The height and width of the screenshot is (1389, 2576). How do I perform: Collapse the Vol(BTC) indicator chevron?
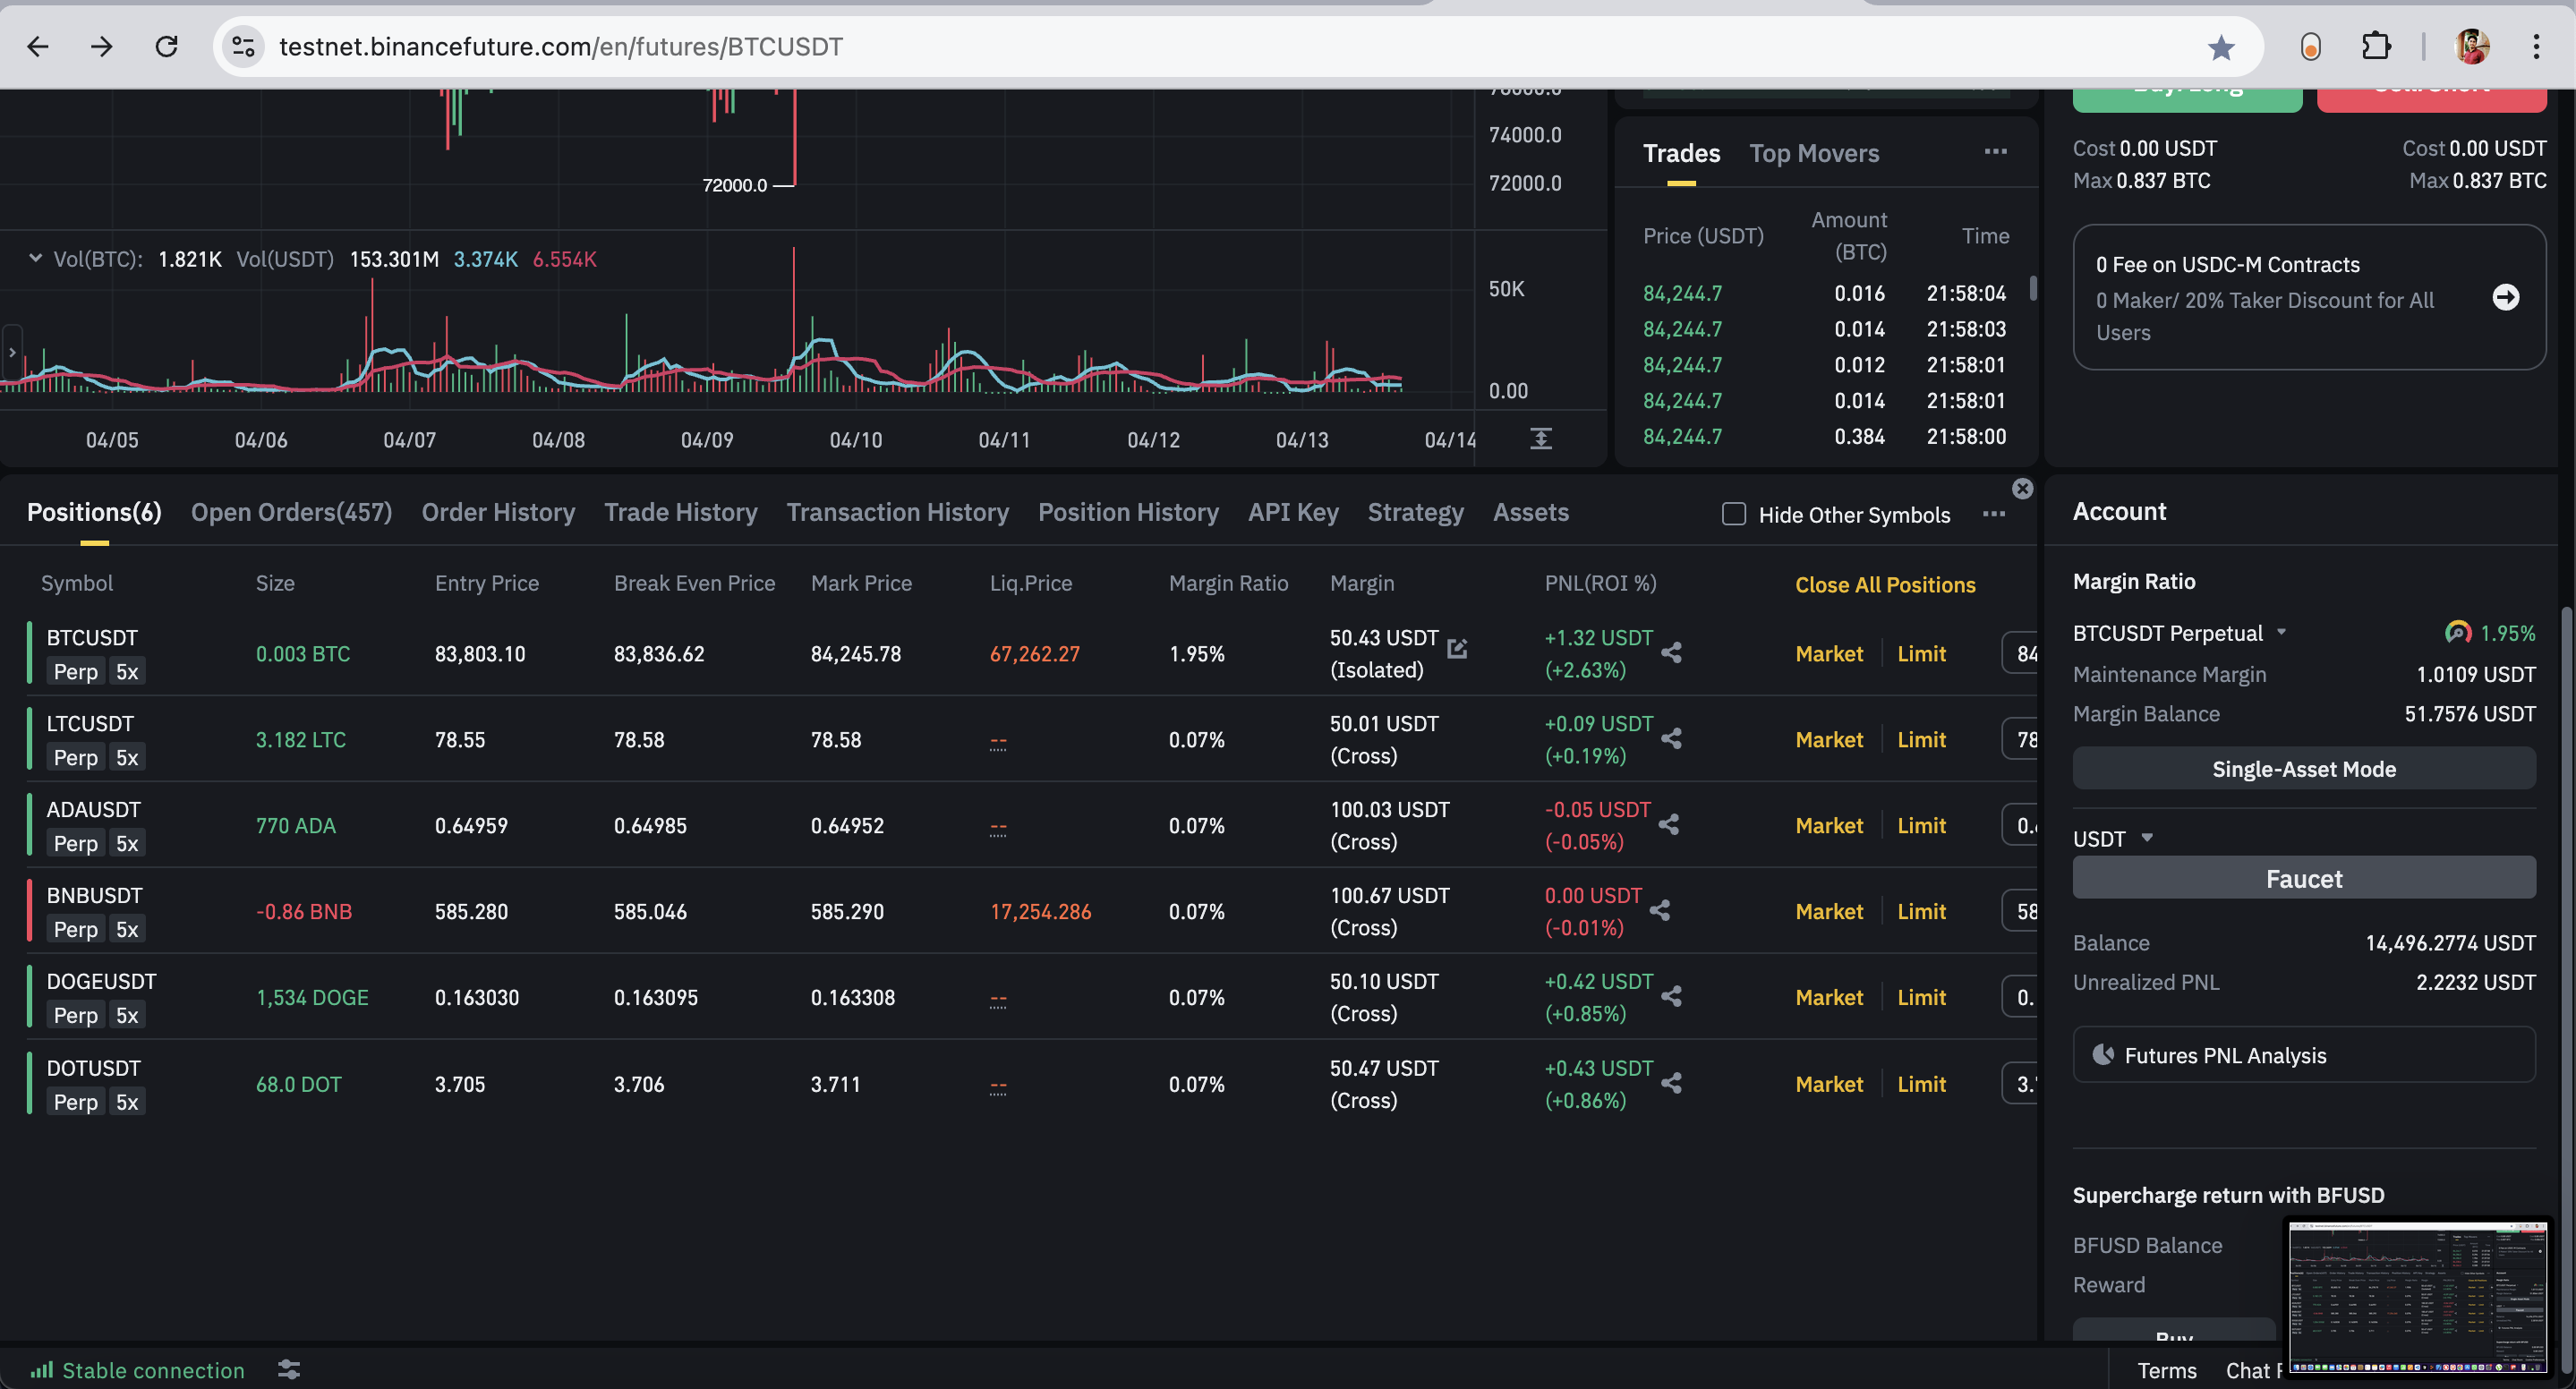(x=36, y=258)
